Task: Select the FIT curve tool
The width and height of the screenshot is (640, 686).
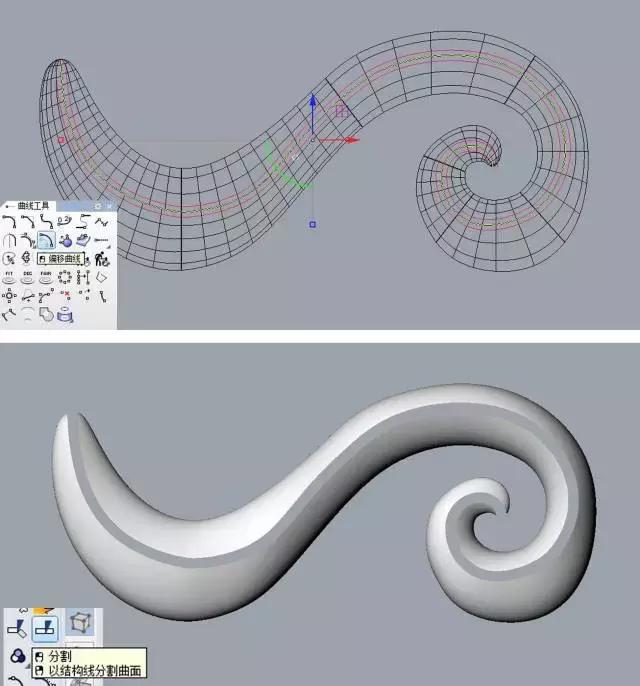Action: click(x=9, y=277)
